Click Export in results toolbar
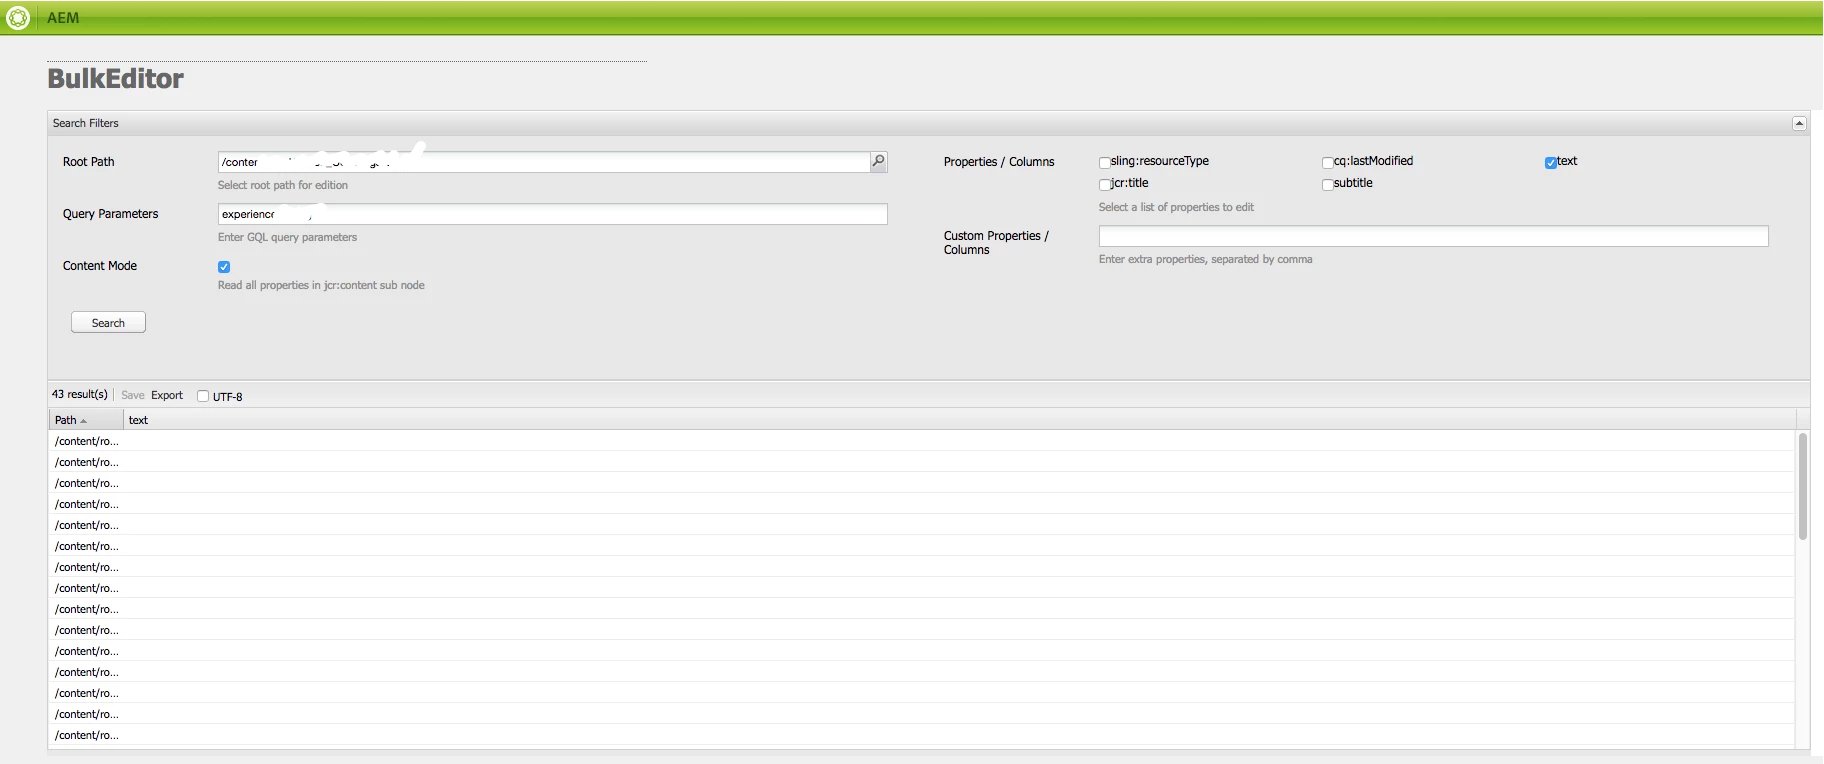 pyautogui.click(x=167, y=395)
